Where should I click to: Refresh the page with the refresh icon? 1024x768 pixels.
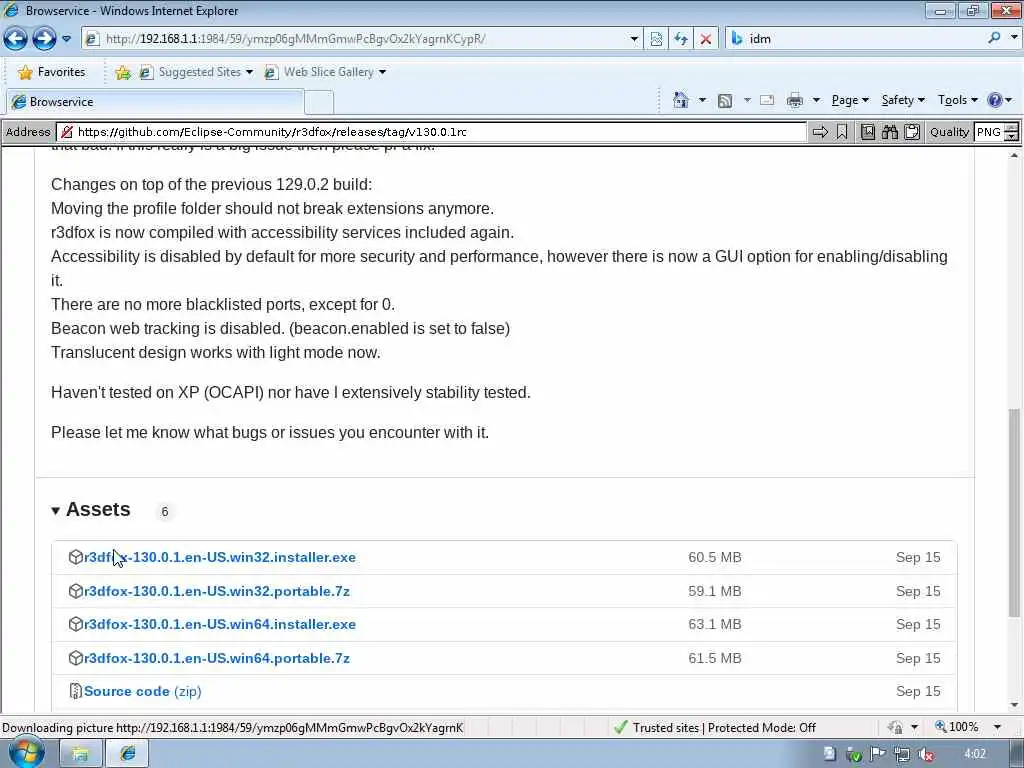click(x=680, y=39)
